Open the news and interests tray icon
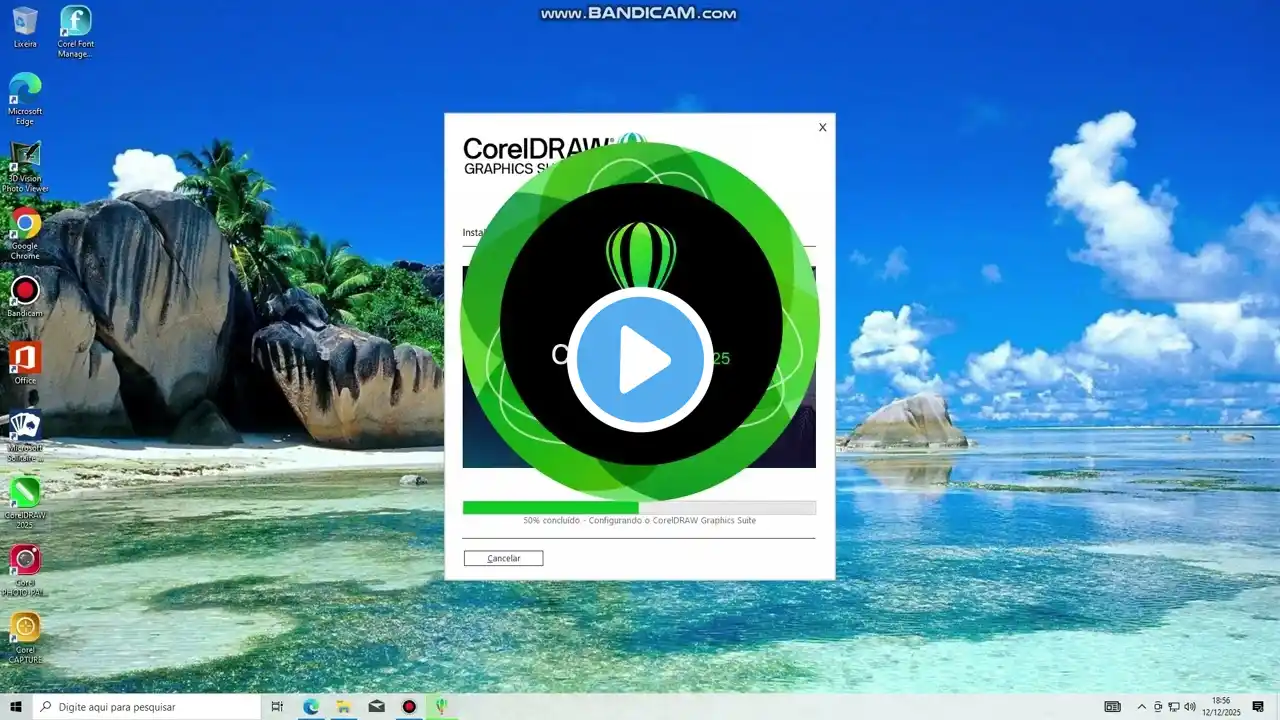The image size is (1280, 720). (x=1112, y=707)
